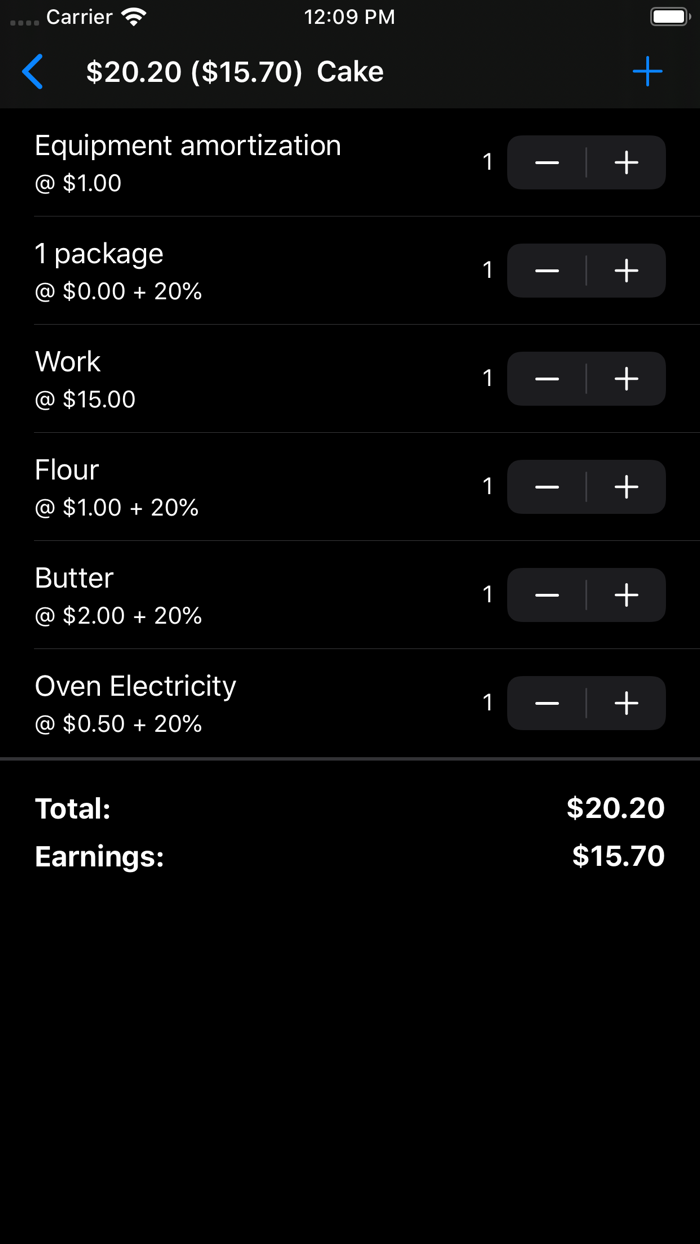Decrease the Work quantity
The width and height of the screenshot is (700, 1244).
tap(547, 378)
